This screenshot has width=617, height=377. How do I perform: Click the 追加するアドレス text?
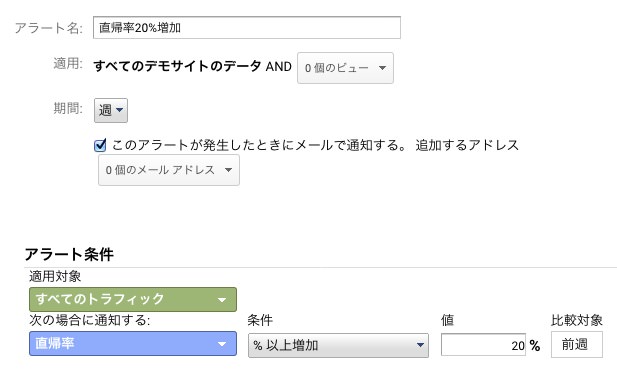click(467, 145)
